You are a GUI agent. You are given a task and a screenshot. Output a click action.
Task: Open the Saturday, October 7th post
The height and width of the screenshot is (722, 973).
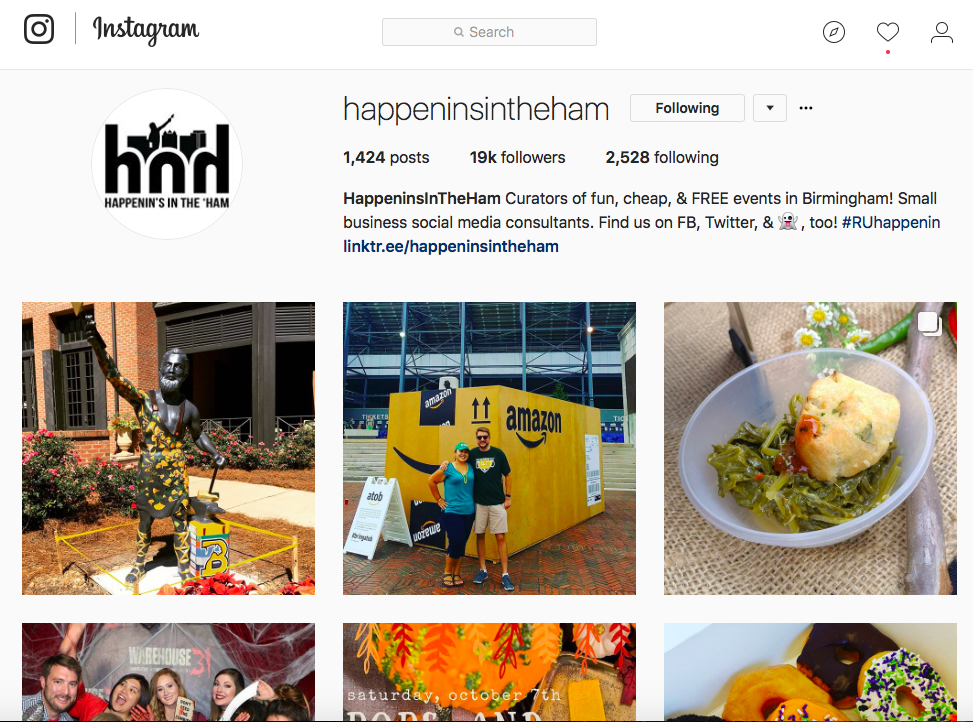click(x=489, y=672)
